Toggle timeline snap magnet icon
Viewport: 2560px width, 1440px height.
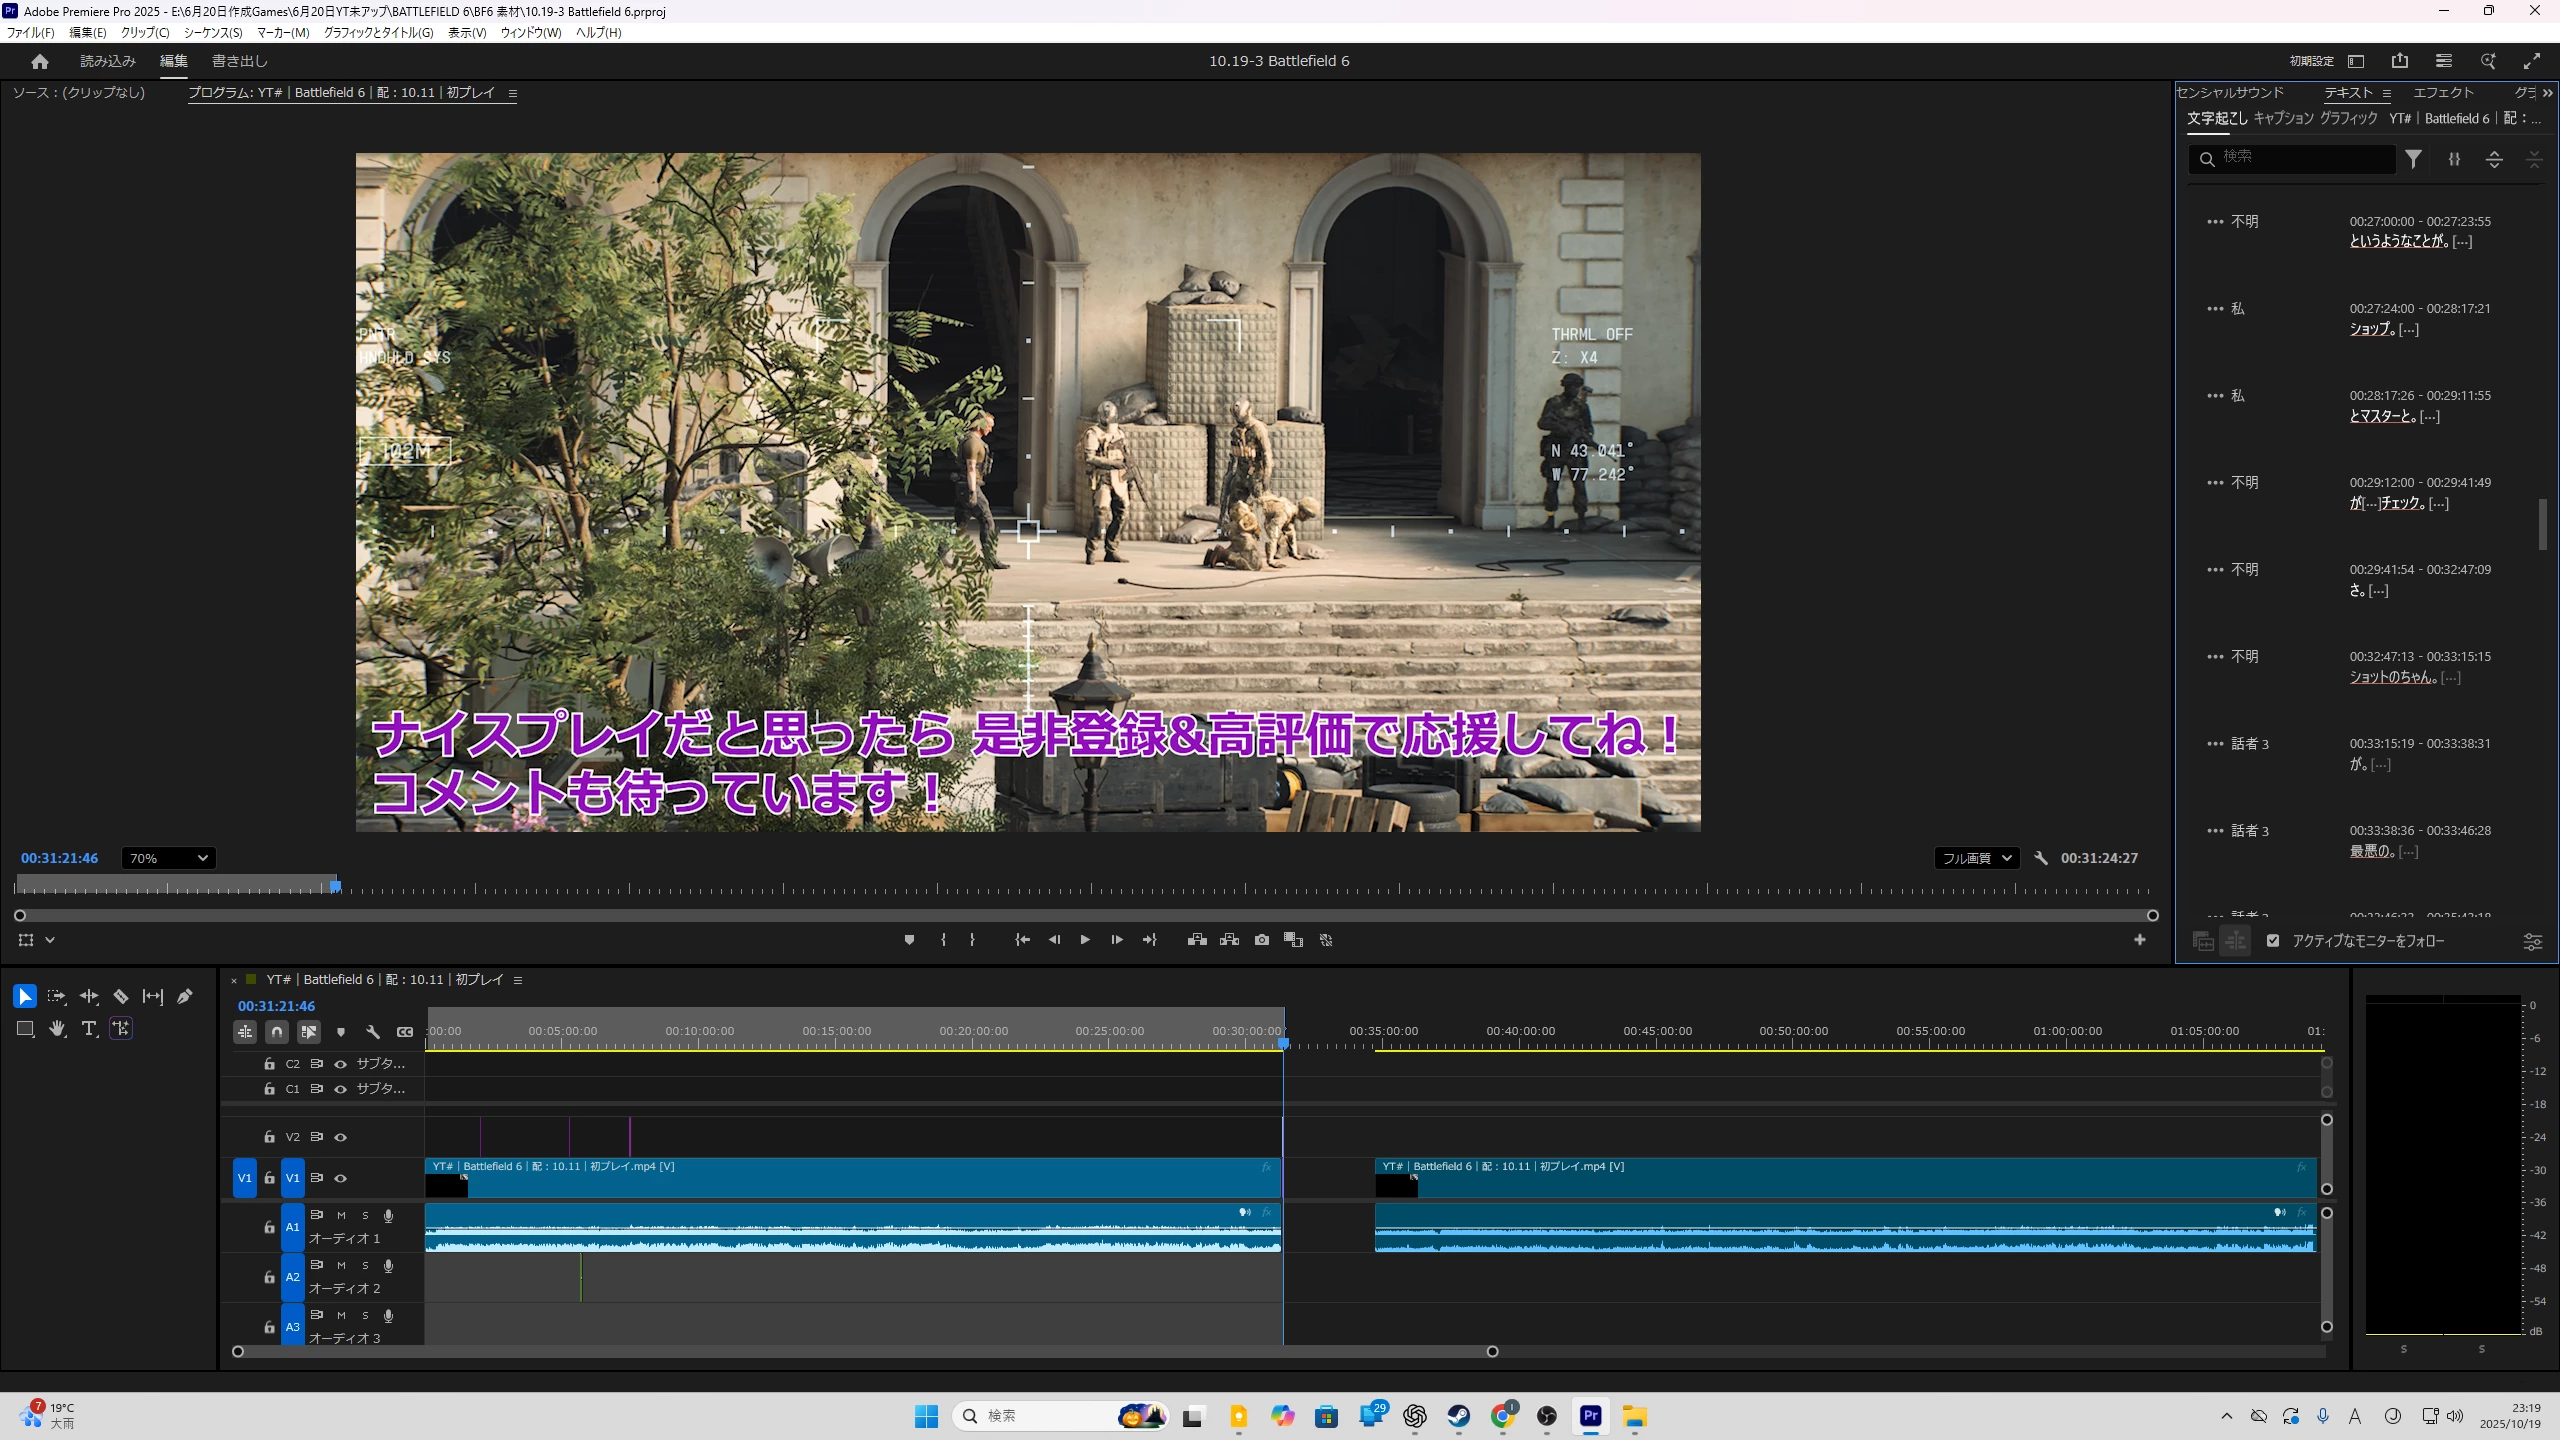pos(277,1031)
